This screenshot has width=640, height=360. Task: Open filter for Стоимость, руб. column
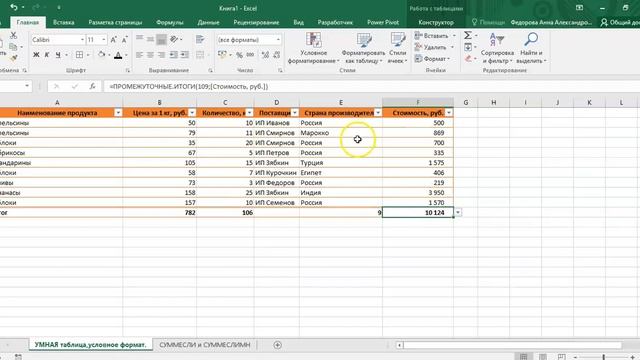click(x=449, y=113)
